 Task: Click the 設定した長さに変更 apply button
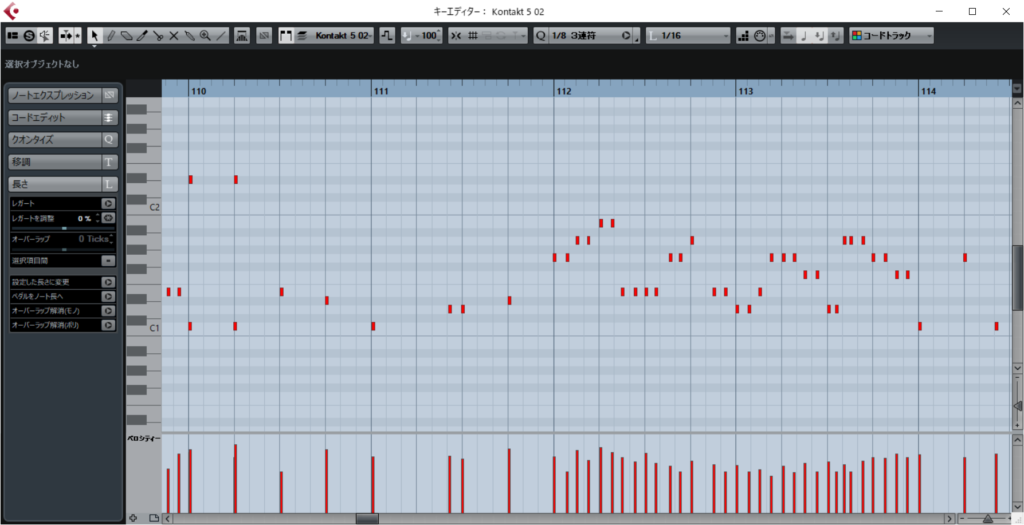(x=108, y=282)
